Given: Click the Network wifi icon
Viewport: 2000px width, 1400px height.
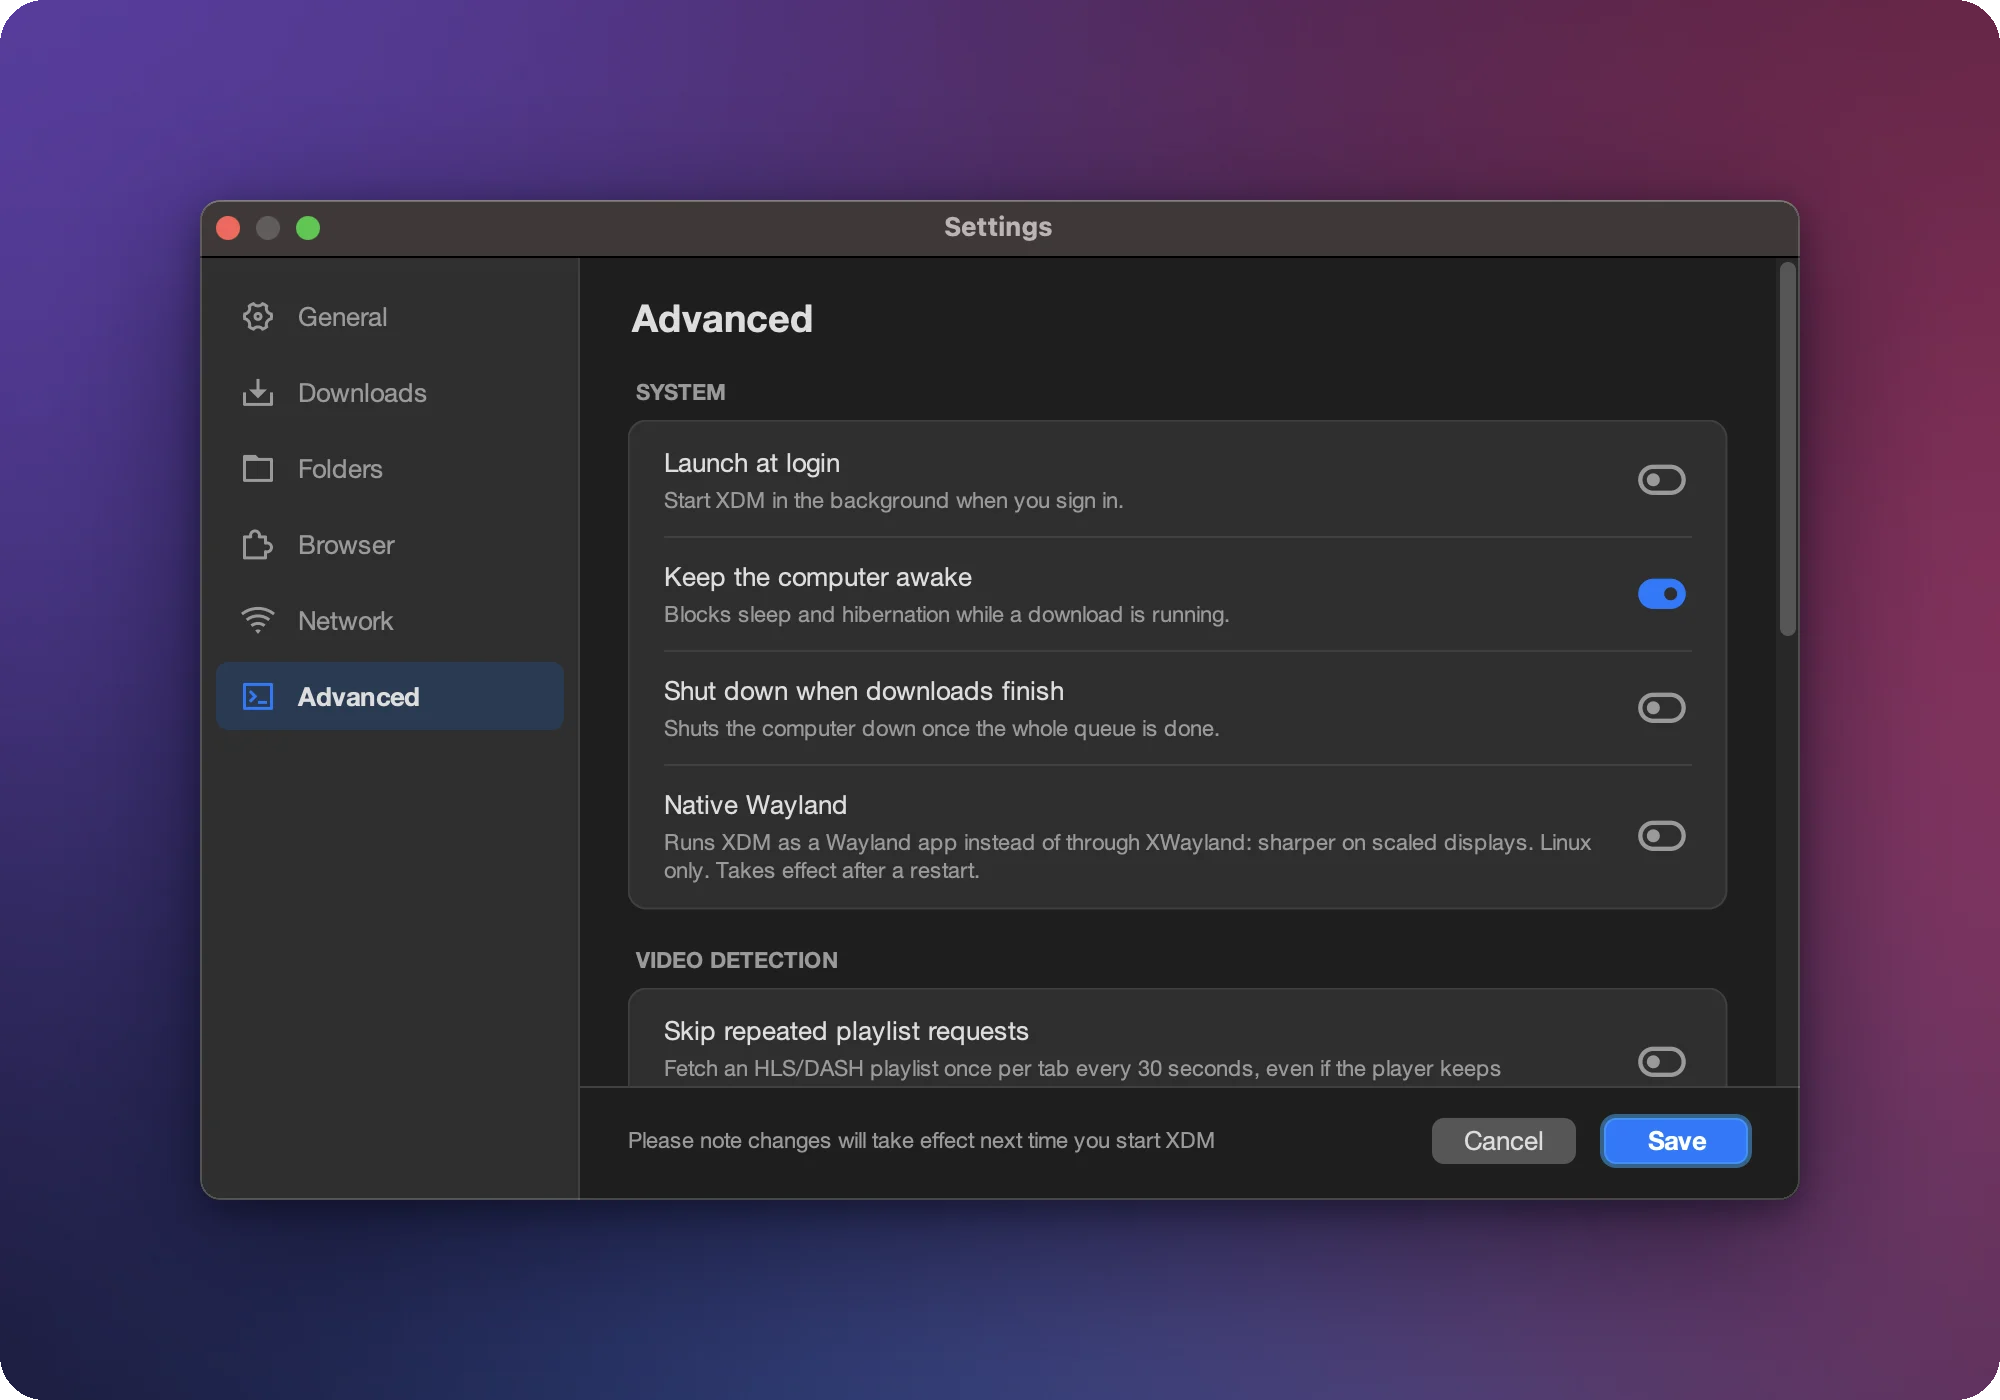Looking at the screenshot, I should click(x=258, y=621).
